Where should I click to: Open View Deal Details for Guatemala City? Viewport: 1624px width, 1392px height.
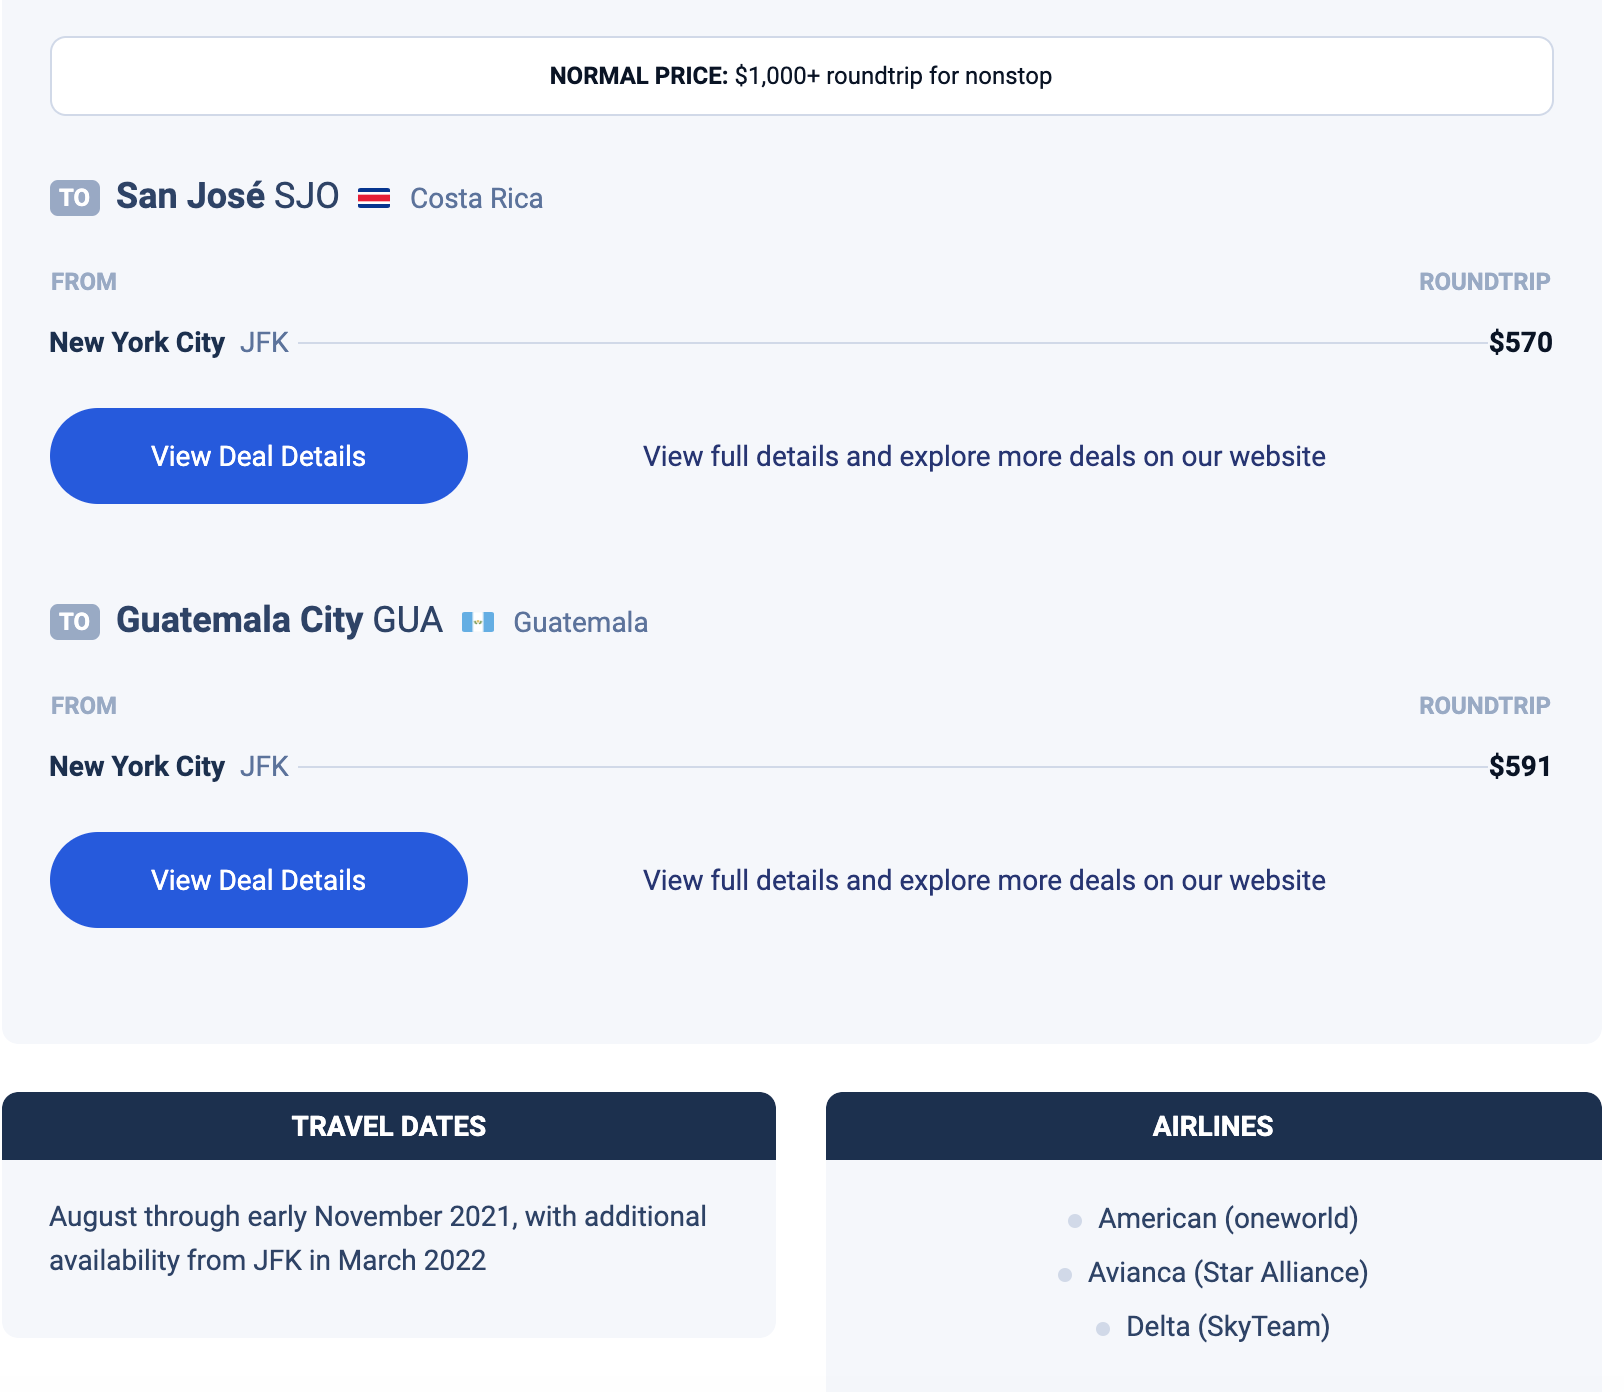tap(259, 880)
